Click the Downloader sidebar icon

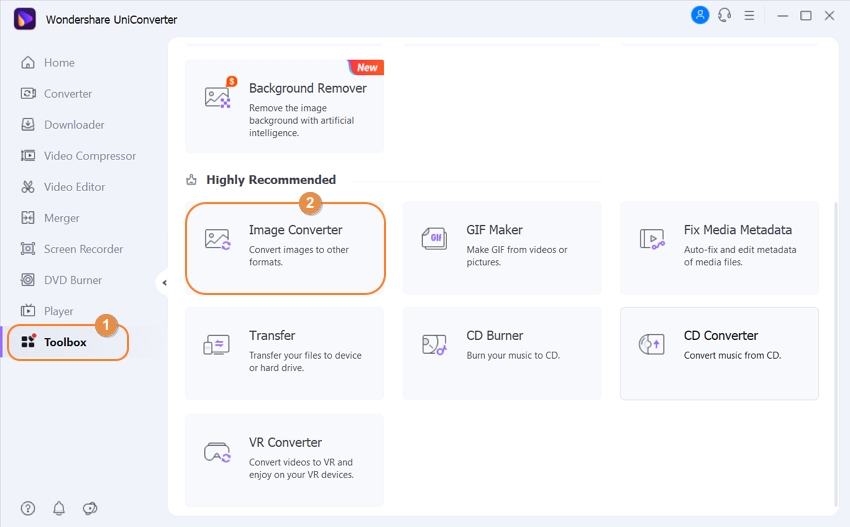(x=28, y=125)
